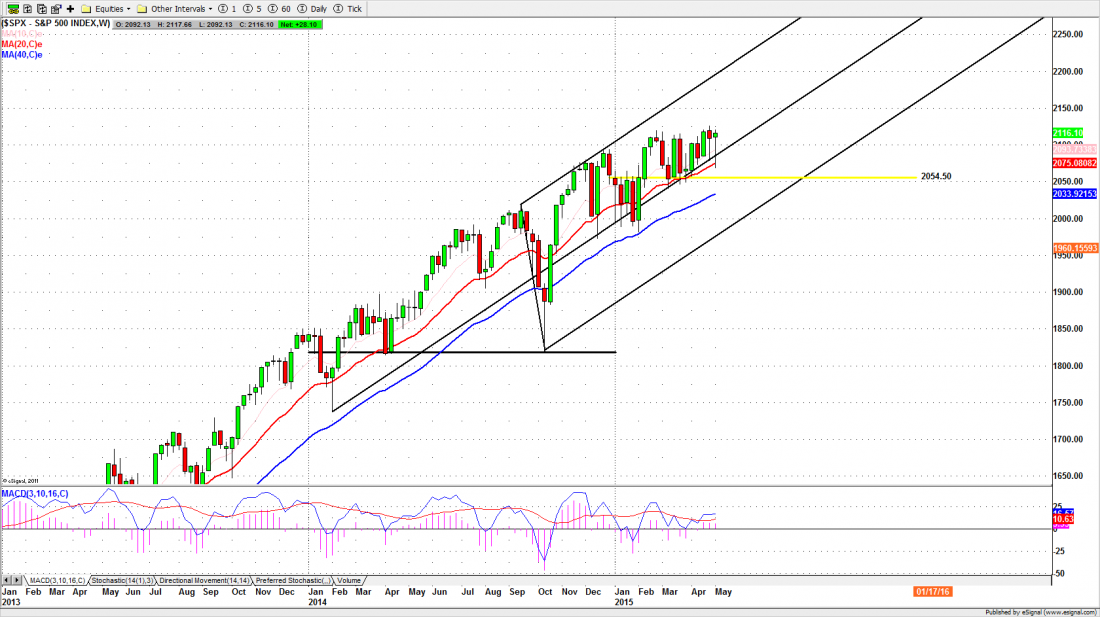This screenshot has height=617, width=1100.
Task: Click the fourth toolbar icon beside plus
Action: coord(54,8)
